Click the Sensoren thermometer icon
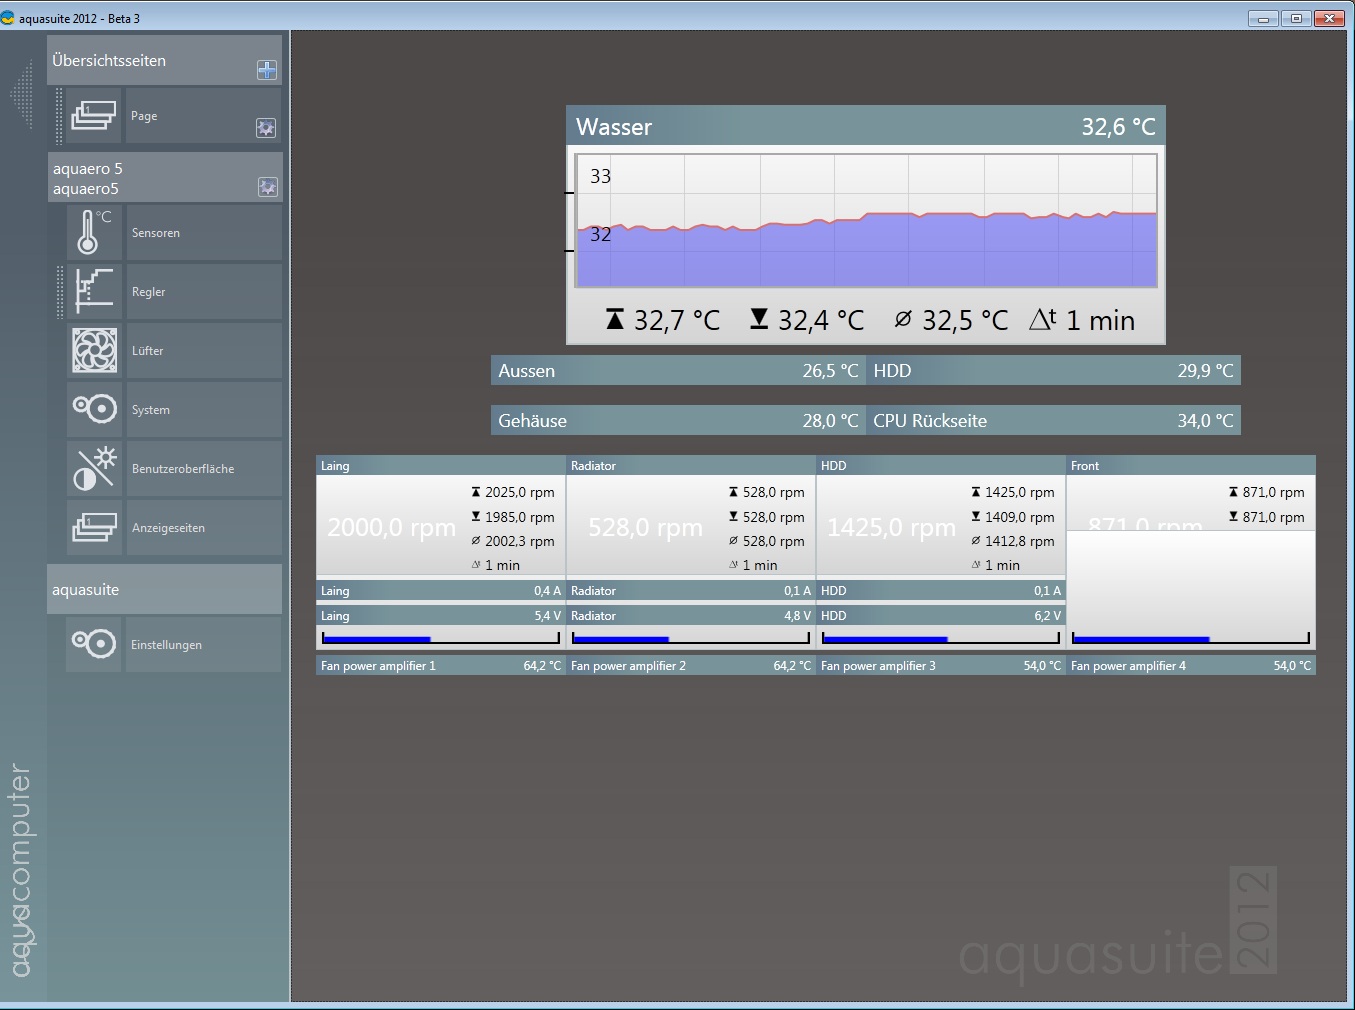The height and width of the screenshot is (1010, 1355). pos(94,233)
